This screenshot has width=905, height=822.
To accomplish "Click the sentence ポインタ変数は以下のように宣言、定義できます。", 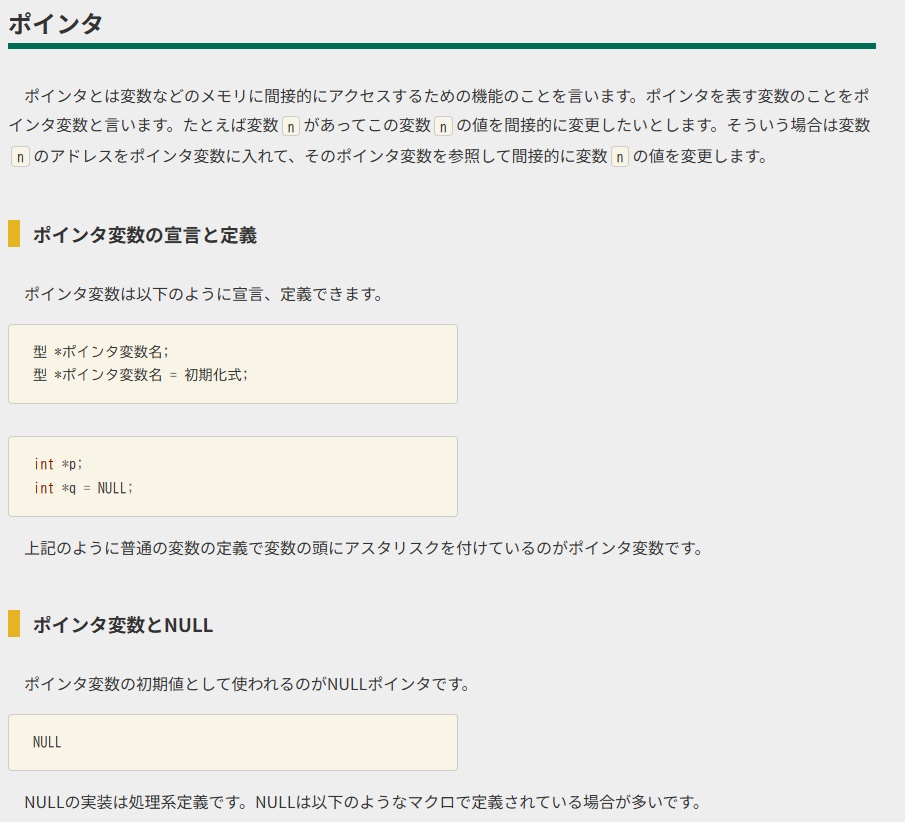I will 203,294.
